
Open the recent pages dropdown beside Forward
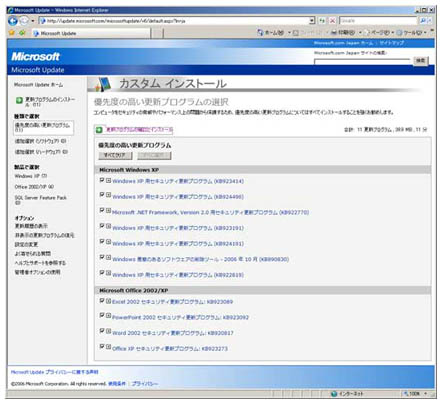point(33,21)
